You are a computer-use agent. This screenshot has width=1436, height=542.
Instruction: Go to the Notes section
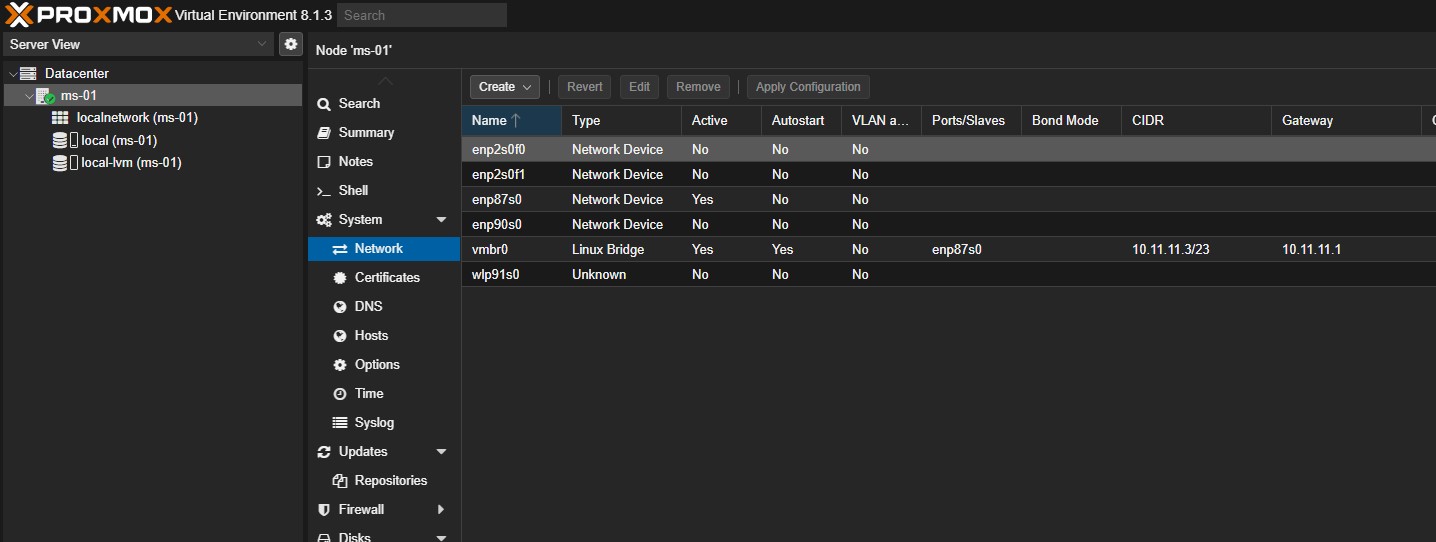click(x=355, y=161)
